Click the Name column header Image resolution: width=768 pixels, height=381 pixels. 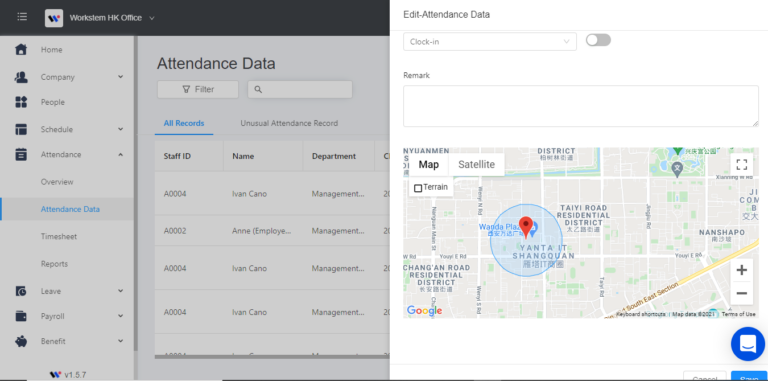[x=243, y=156]
